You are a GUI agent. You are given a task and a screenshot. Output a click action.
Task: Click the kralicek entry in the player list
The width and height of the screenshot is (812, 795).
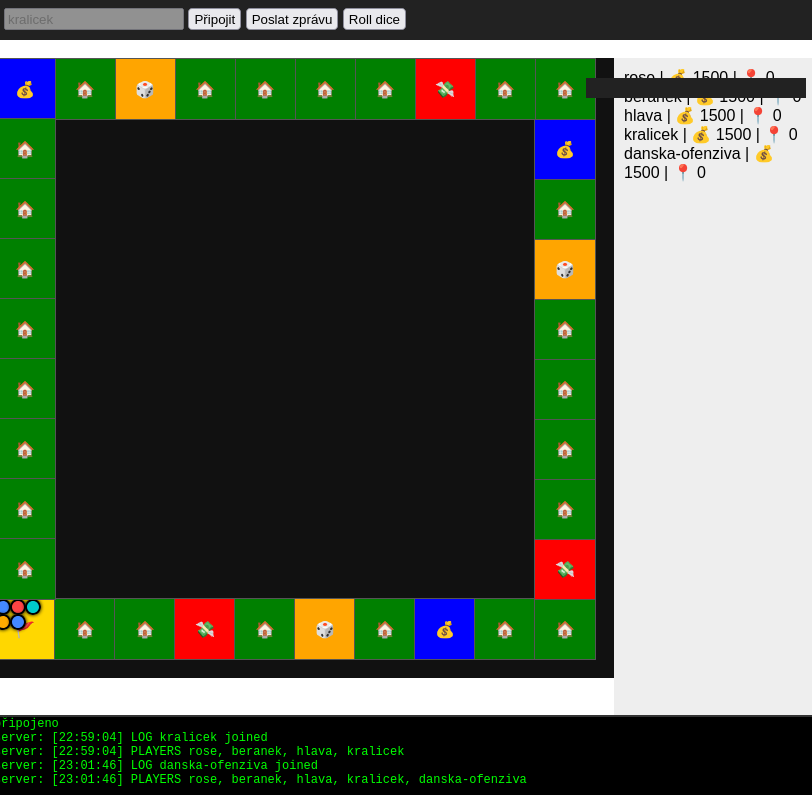710,135
